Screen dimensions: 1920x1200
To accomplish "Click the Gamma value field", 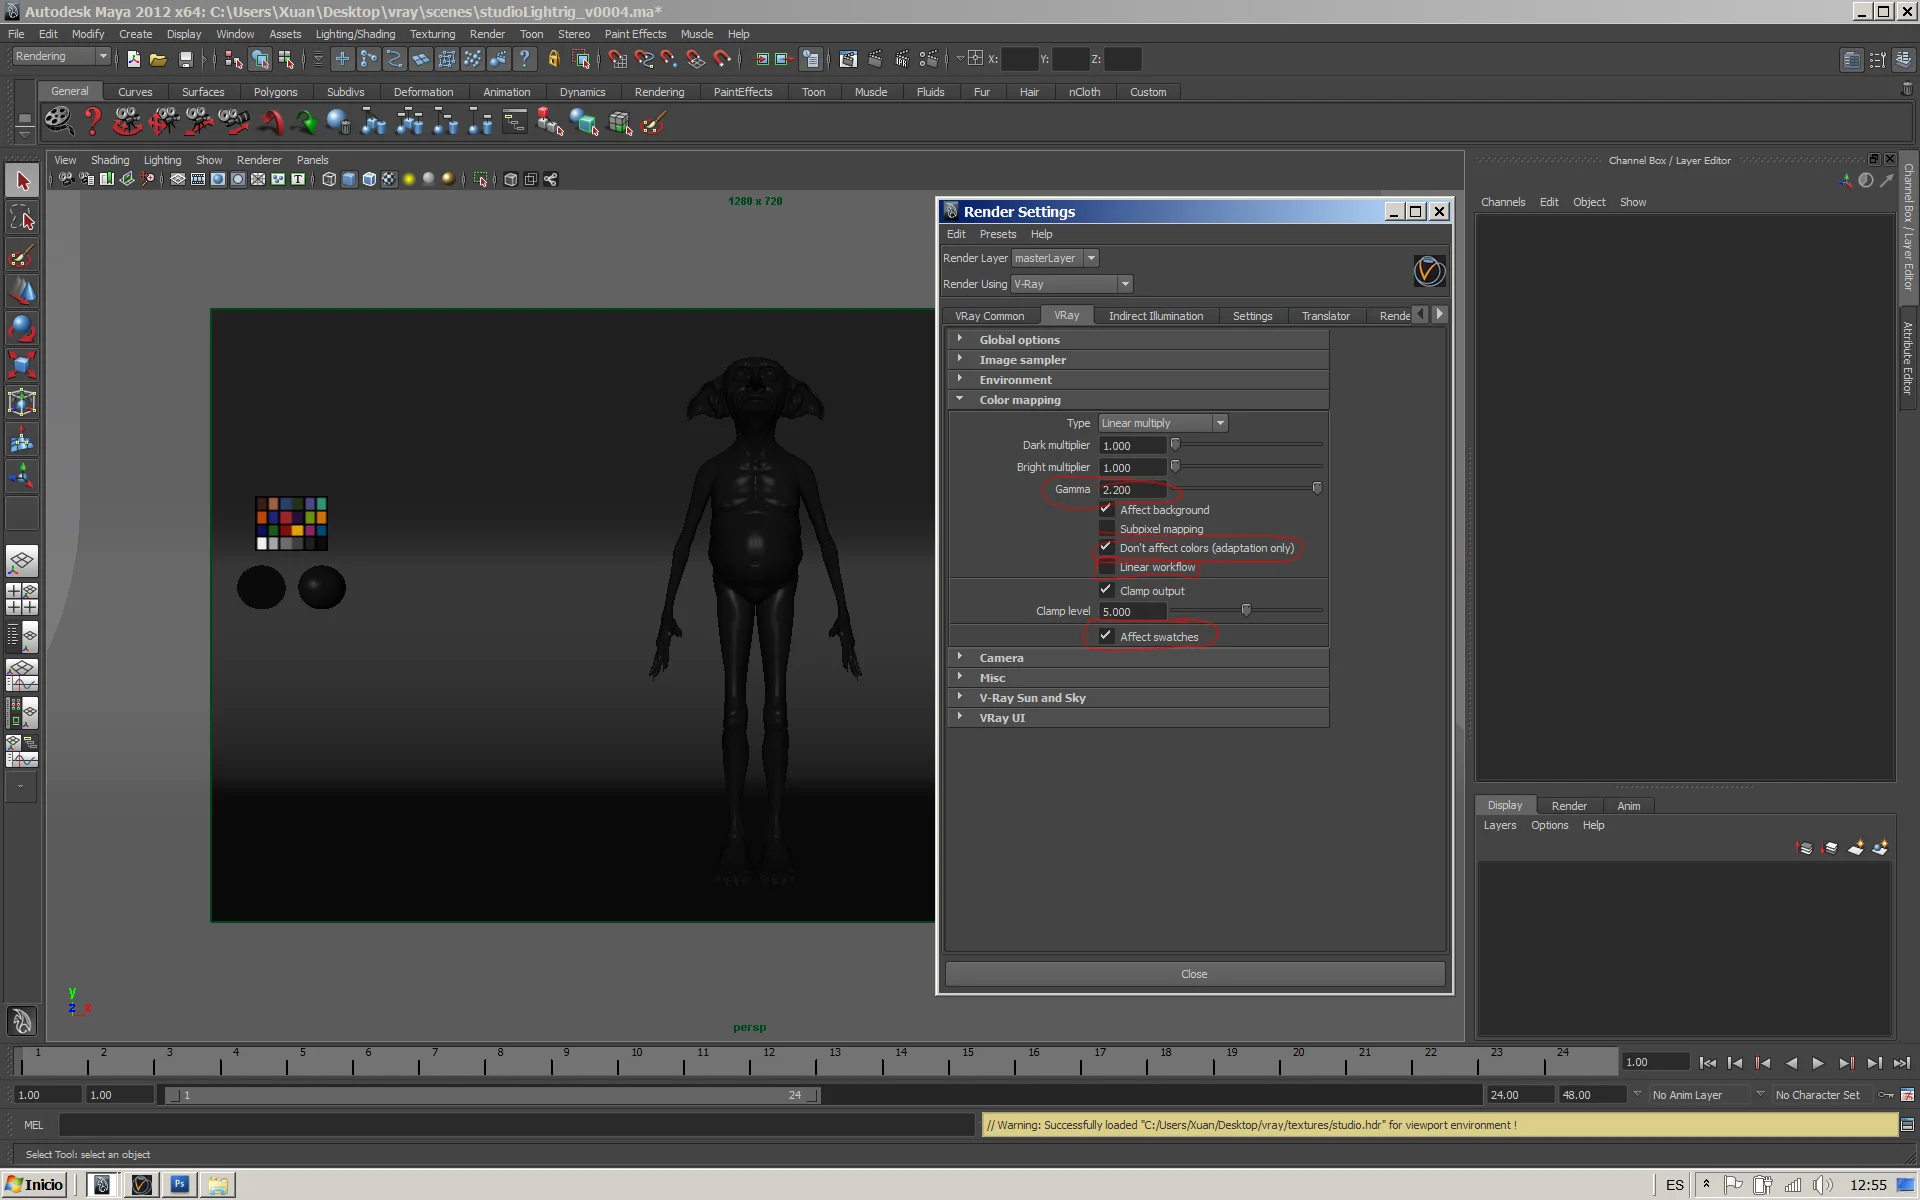I will click(1132, 490).
